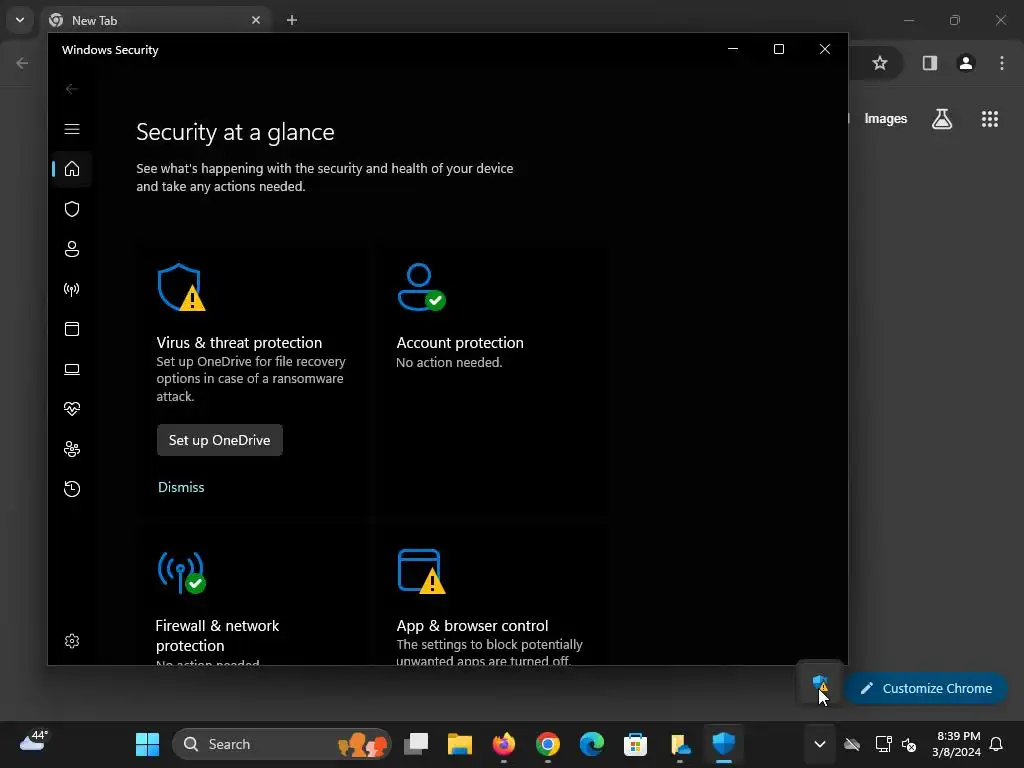Open Chrome profile avatar
Screen dimensions: 1024x768
pyautogui.click(x=966, y=63)
